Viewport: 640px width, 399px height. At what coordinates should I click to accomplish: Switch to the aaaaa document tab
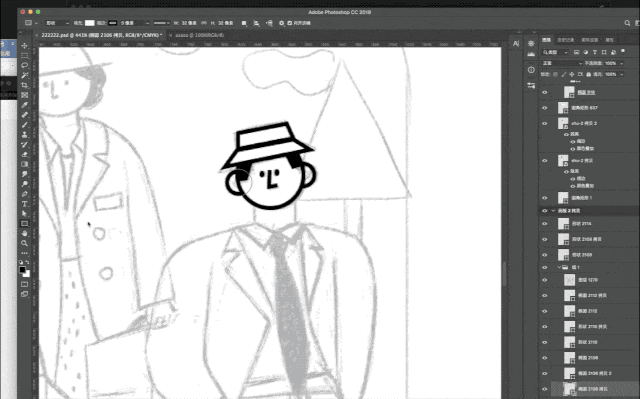pos(199,35)
